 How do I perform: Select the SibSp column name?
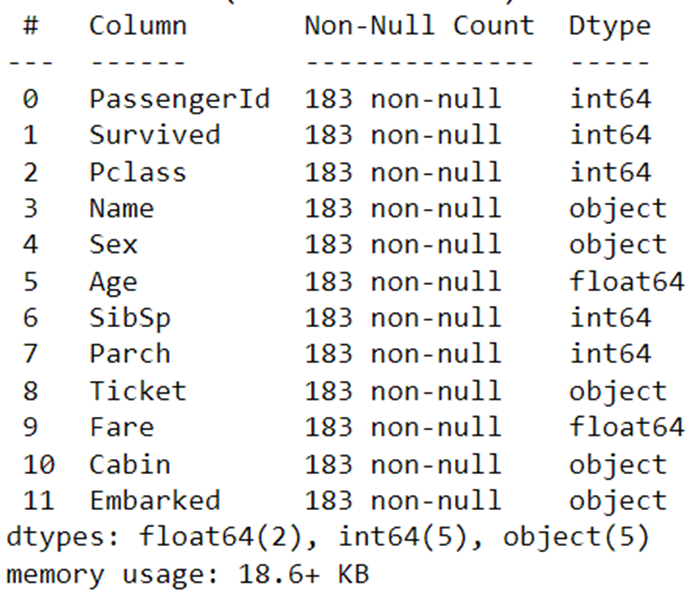130,318
